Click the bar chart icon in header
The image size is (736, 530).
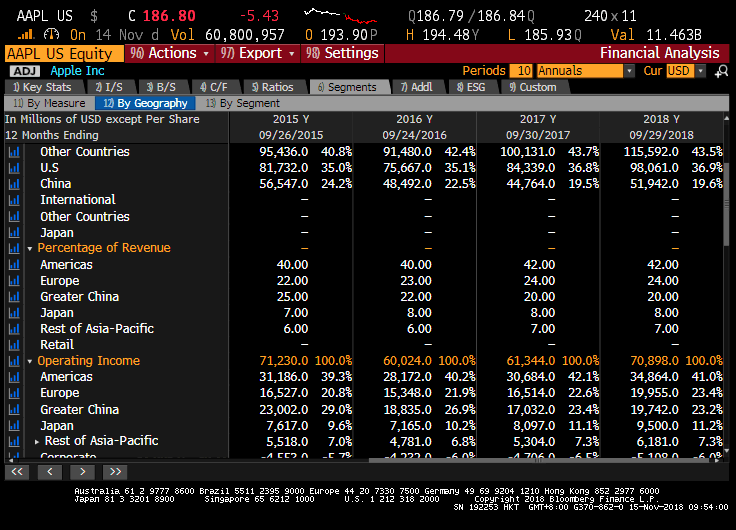pos(26,35)
